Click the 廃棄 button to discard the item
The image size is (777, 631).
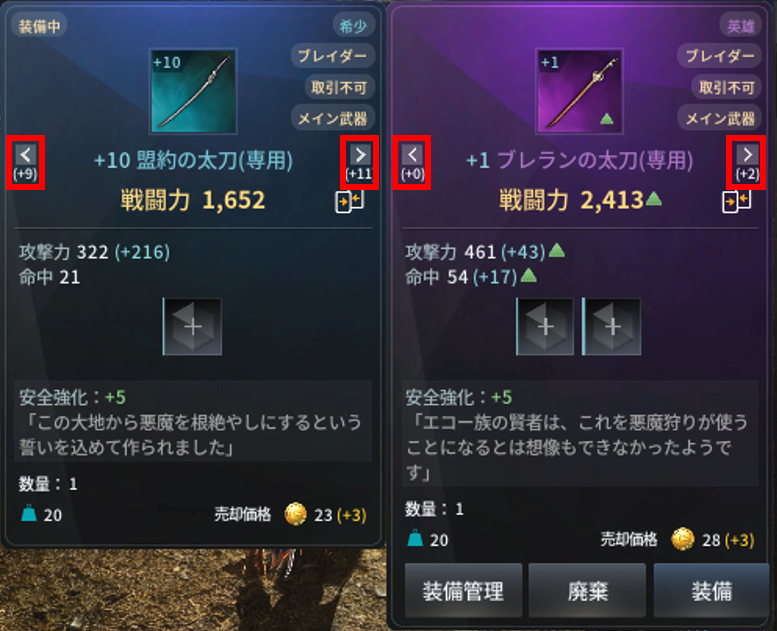pos(587,590)
